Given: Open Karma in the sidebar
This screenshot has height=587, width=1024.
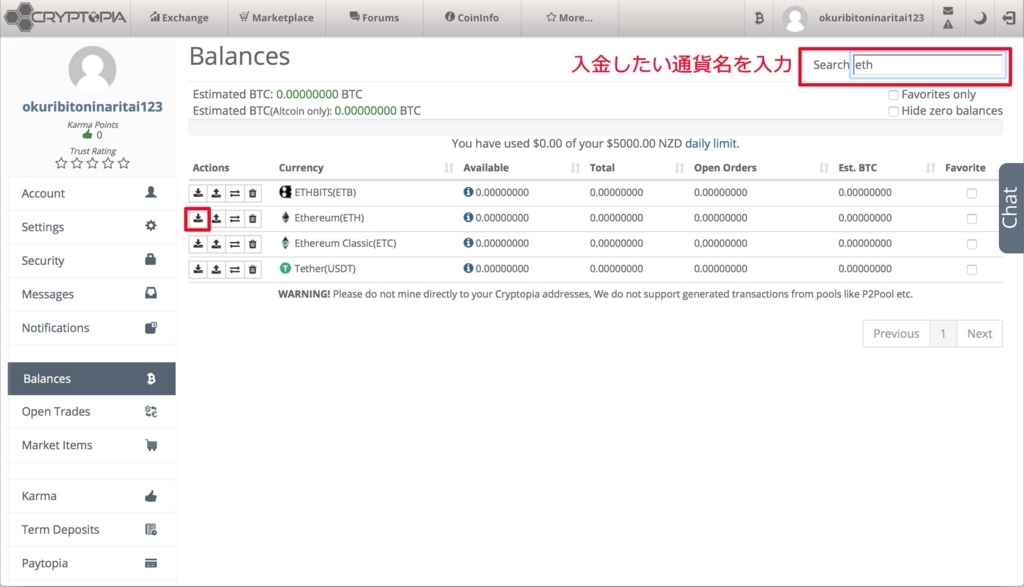Looking at the screenshot, I should click(91, 496).
